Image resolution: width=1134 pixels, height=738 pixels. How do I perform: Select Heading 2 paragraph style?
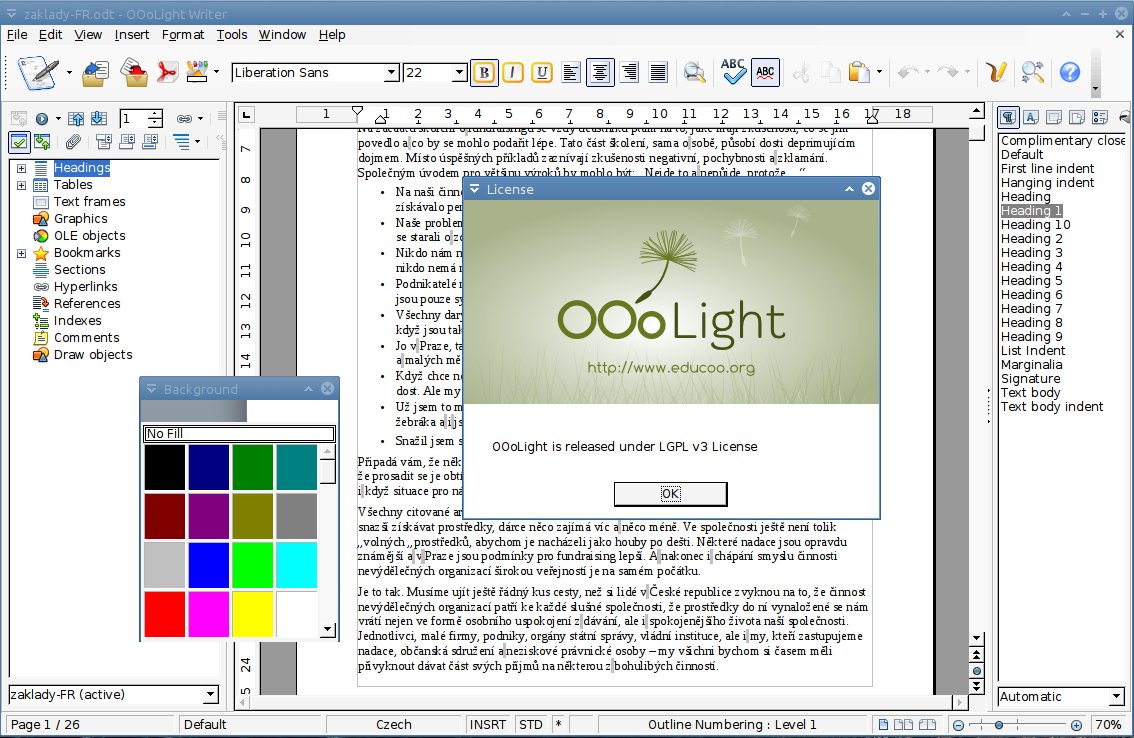click(1031, 239)
